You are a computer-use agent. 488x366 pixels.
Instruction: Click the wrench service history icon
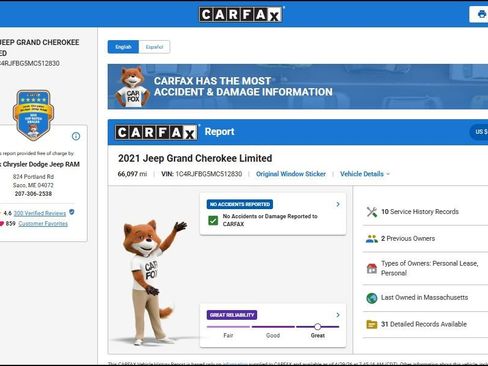tap(372, 212)
